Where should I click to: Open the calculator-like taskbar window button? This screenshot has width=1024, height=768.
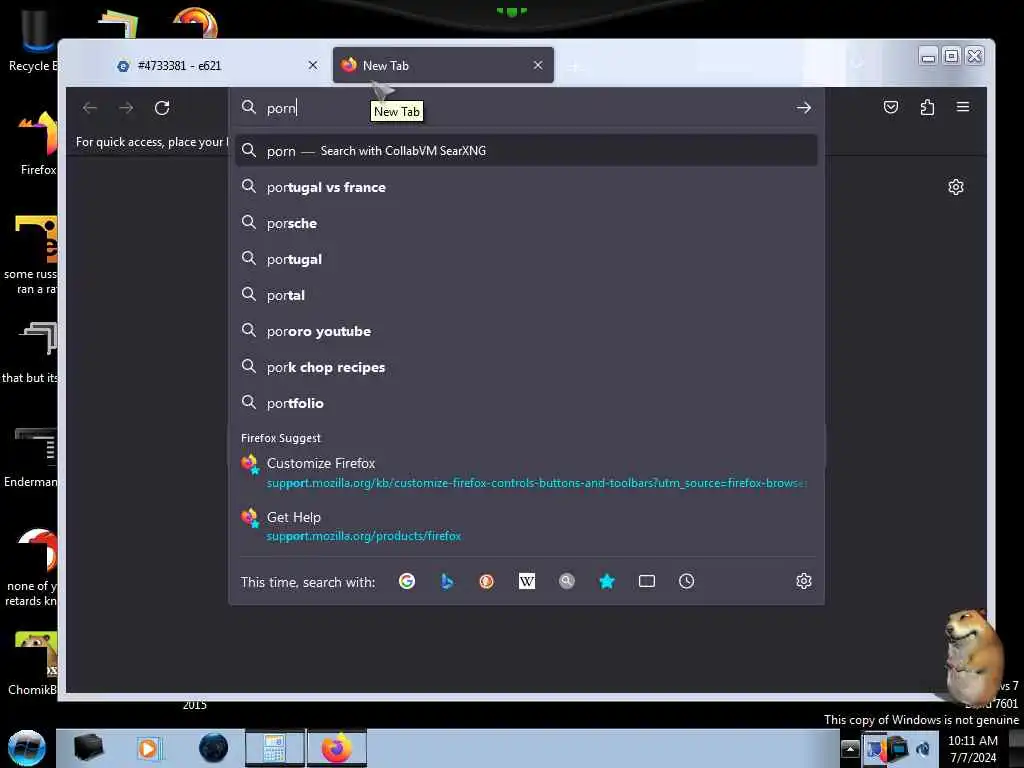coord(275,748)
